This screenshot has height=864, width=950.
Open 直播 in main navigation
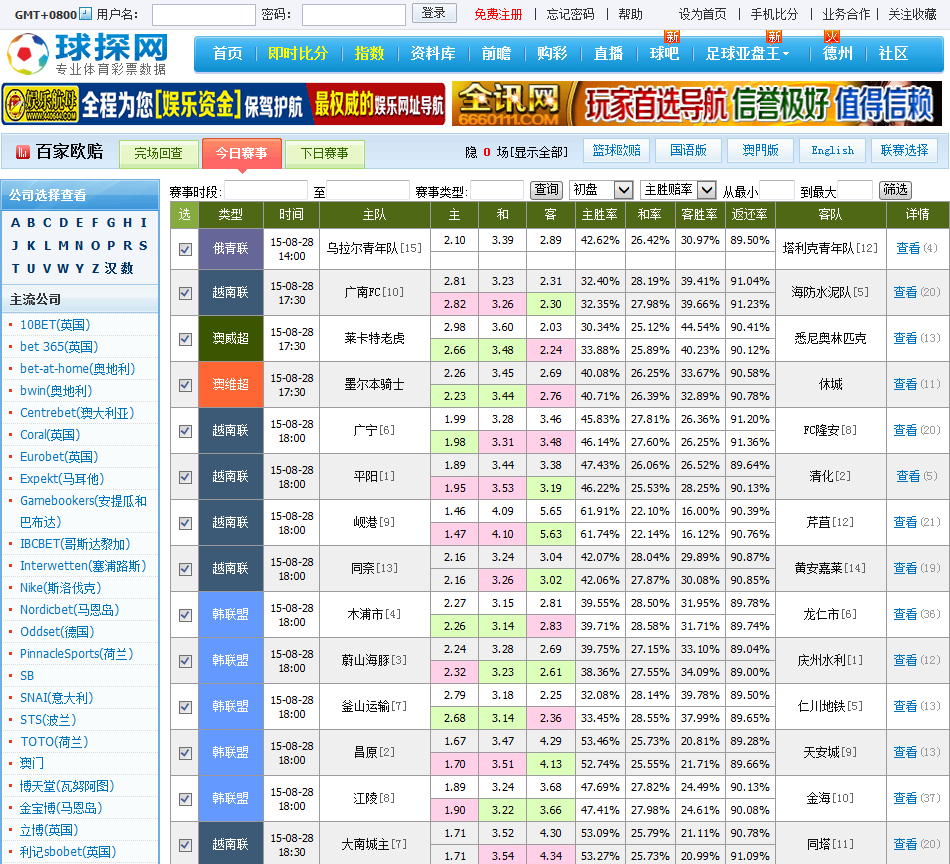pos(608,54)
